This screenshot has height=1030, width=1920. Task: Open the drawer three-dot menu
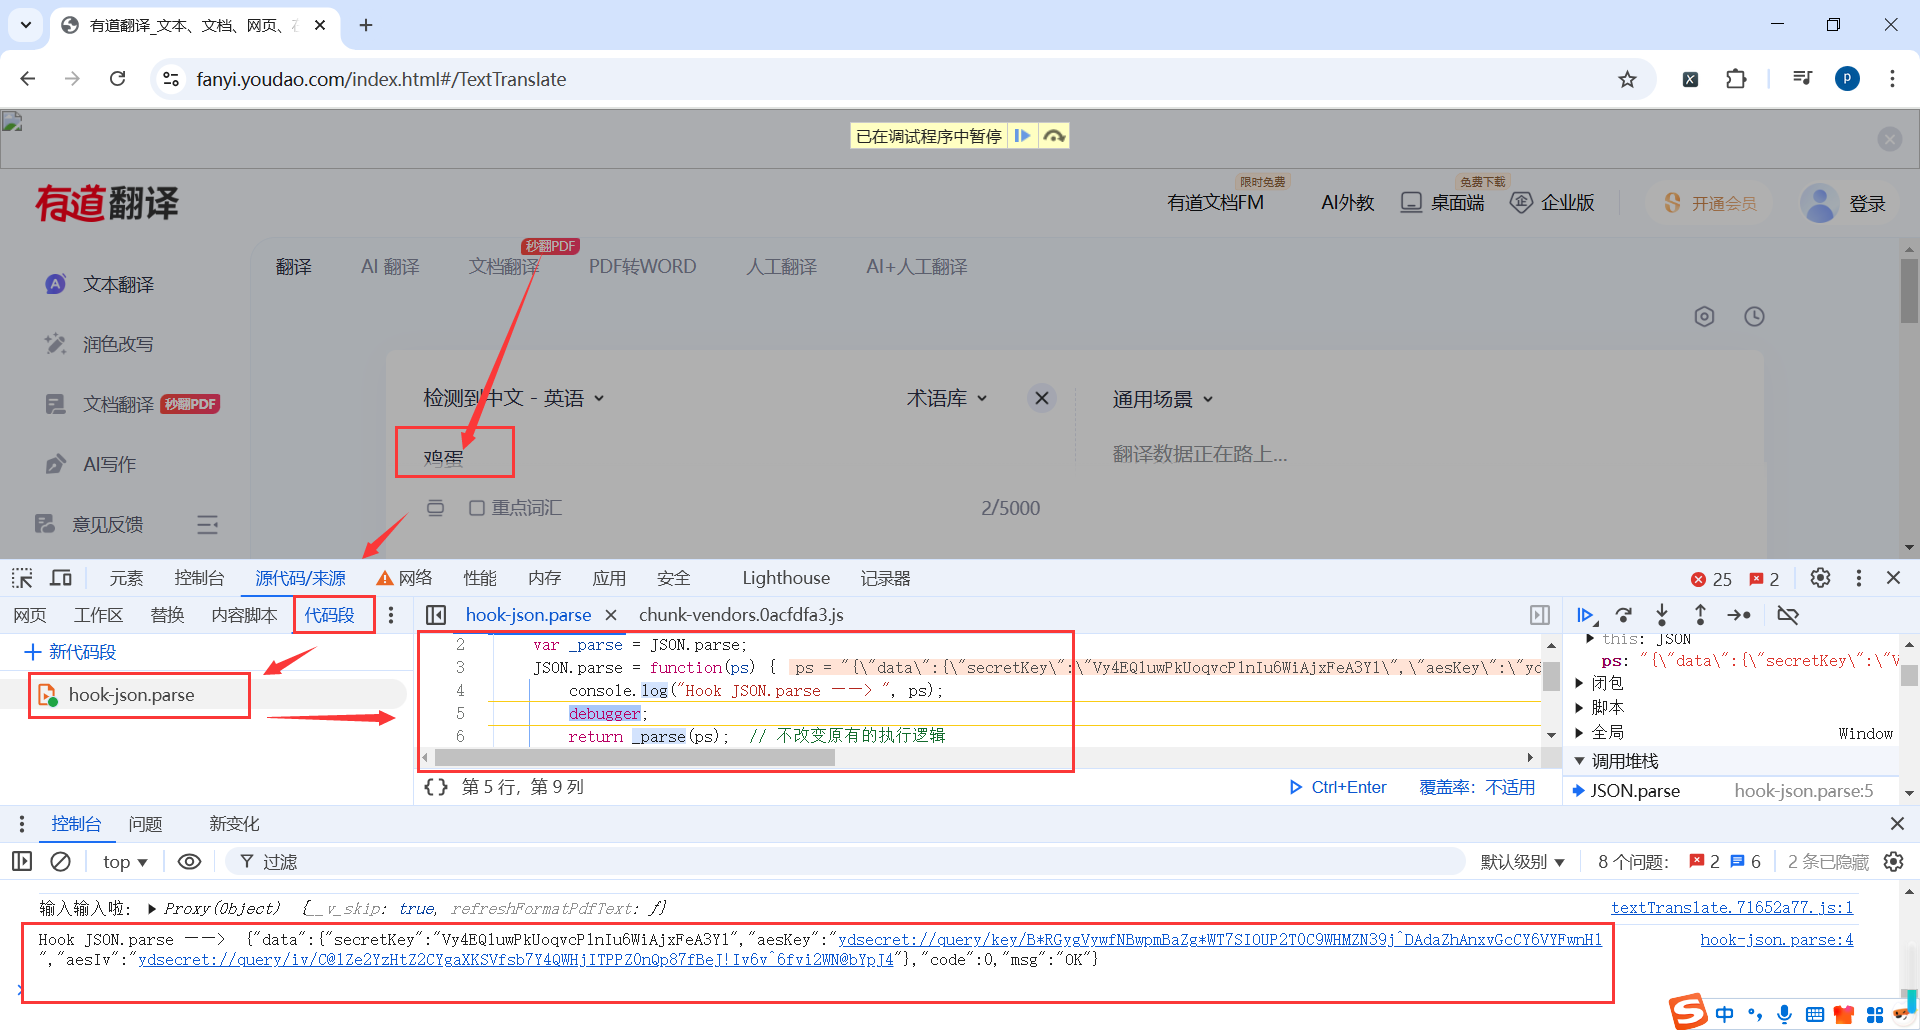[22, 824]
